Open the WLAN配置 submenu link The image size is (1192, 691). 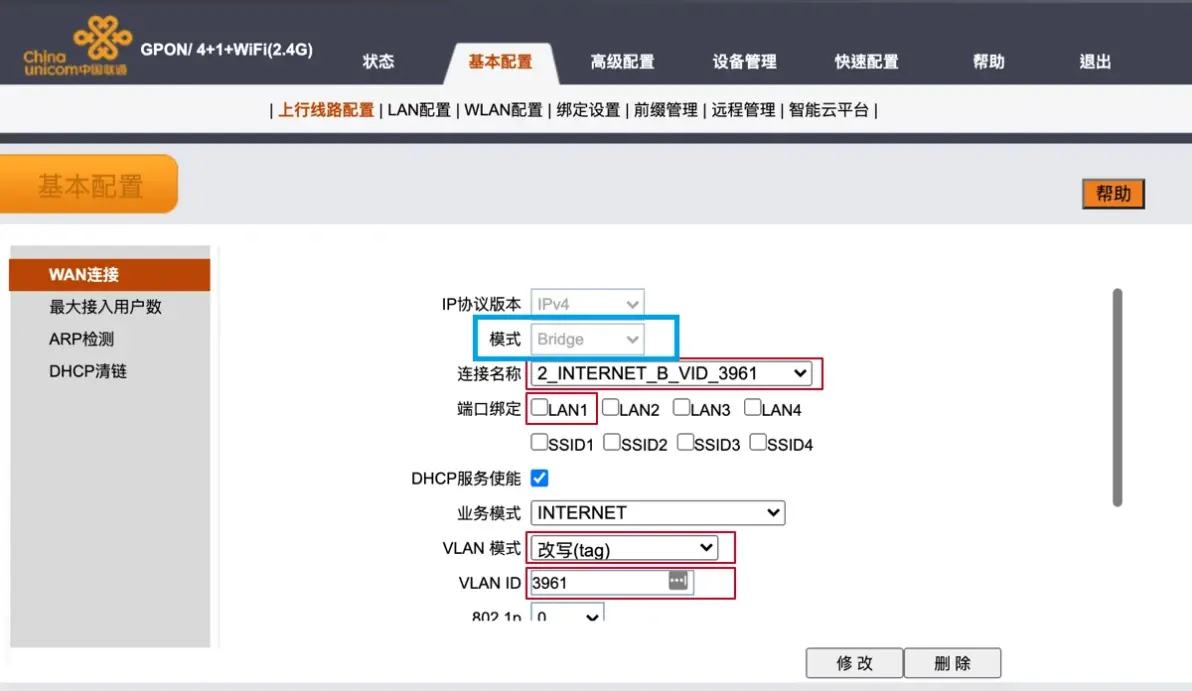[504, 110]
